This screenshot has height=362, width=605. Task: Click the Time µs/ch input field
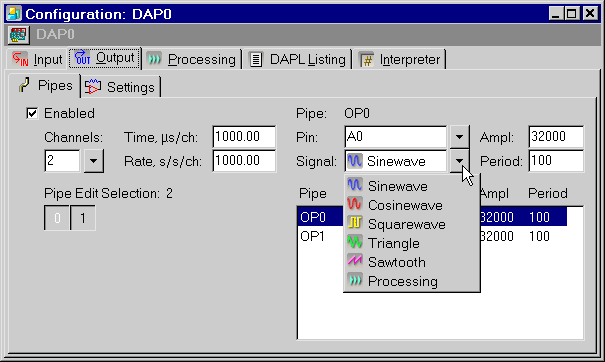click(244, 136)
